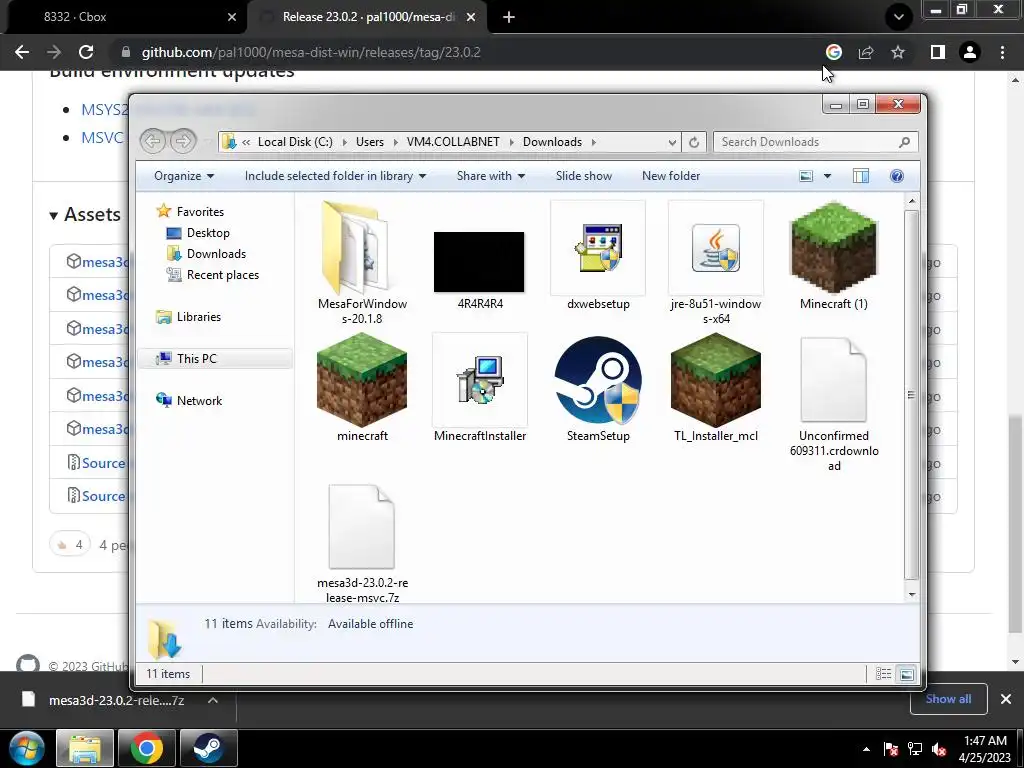Select the dxwebsetup installer icon

tap(598, 248)
